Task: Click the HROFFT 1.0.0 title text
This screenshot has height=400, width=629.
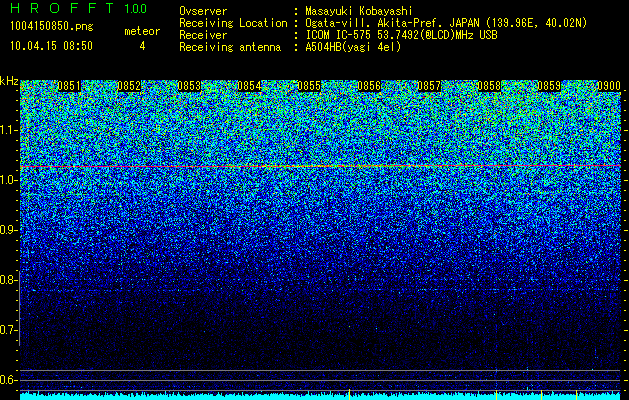Action: point(79,8)
